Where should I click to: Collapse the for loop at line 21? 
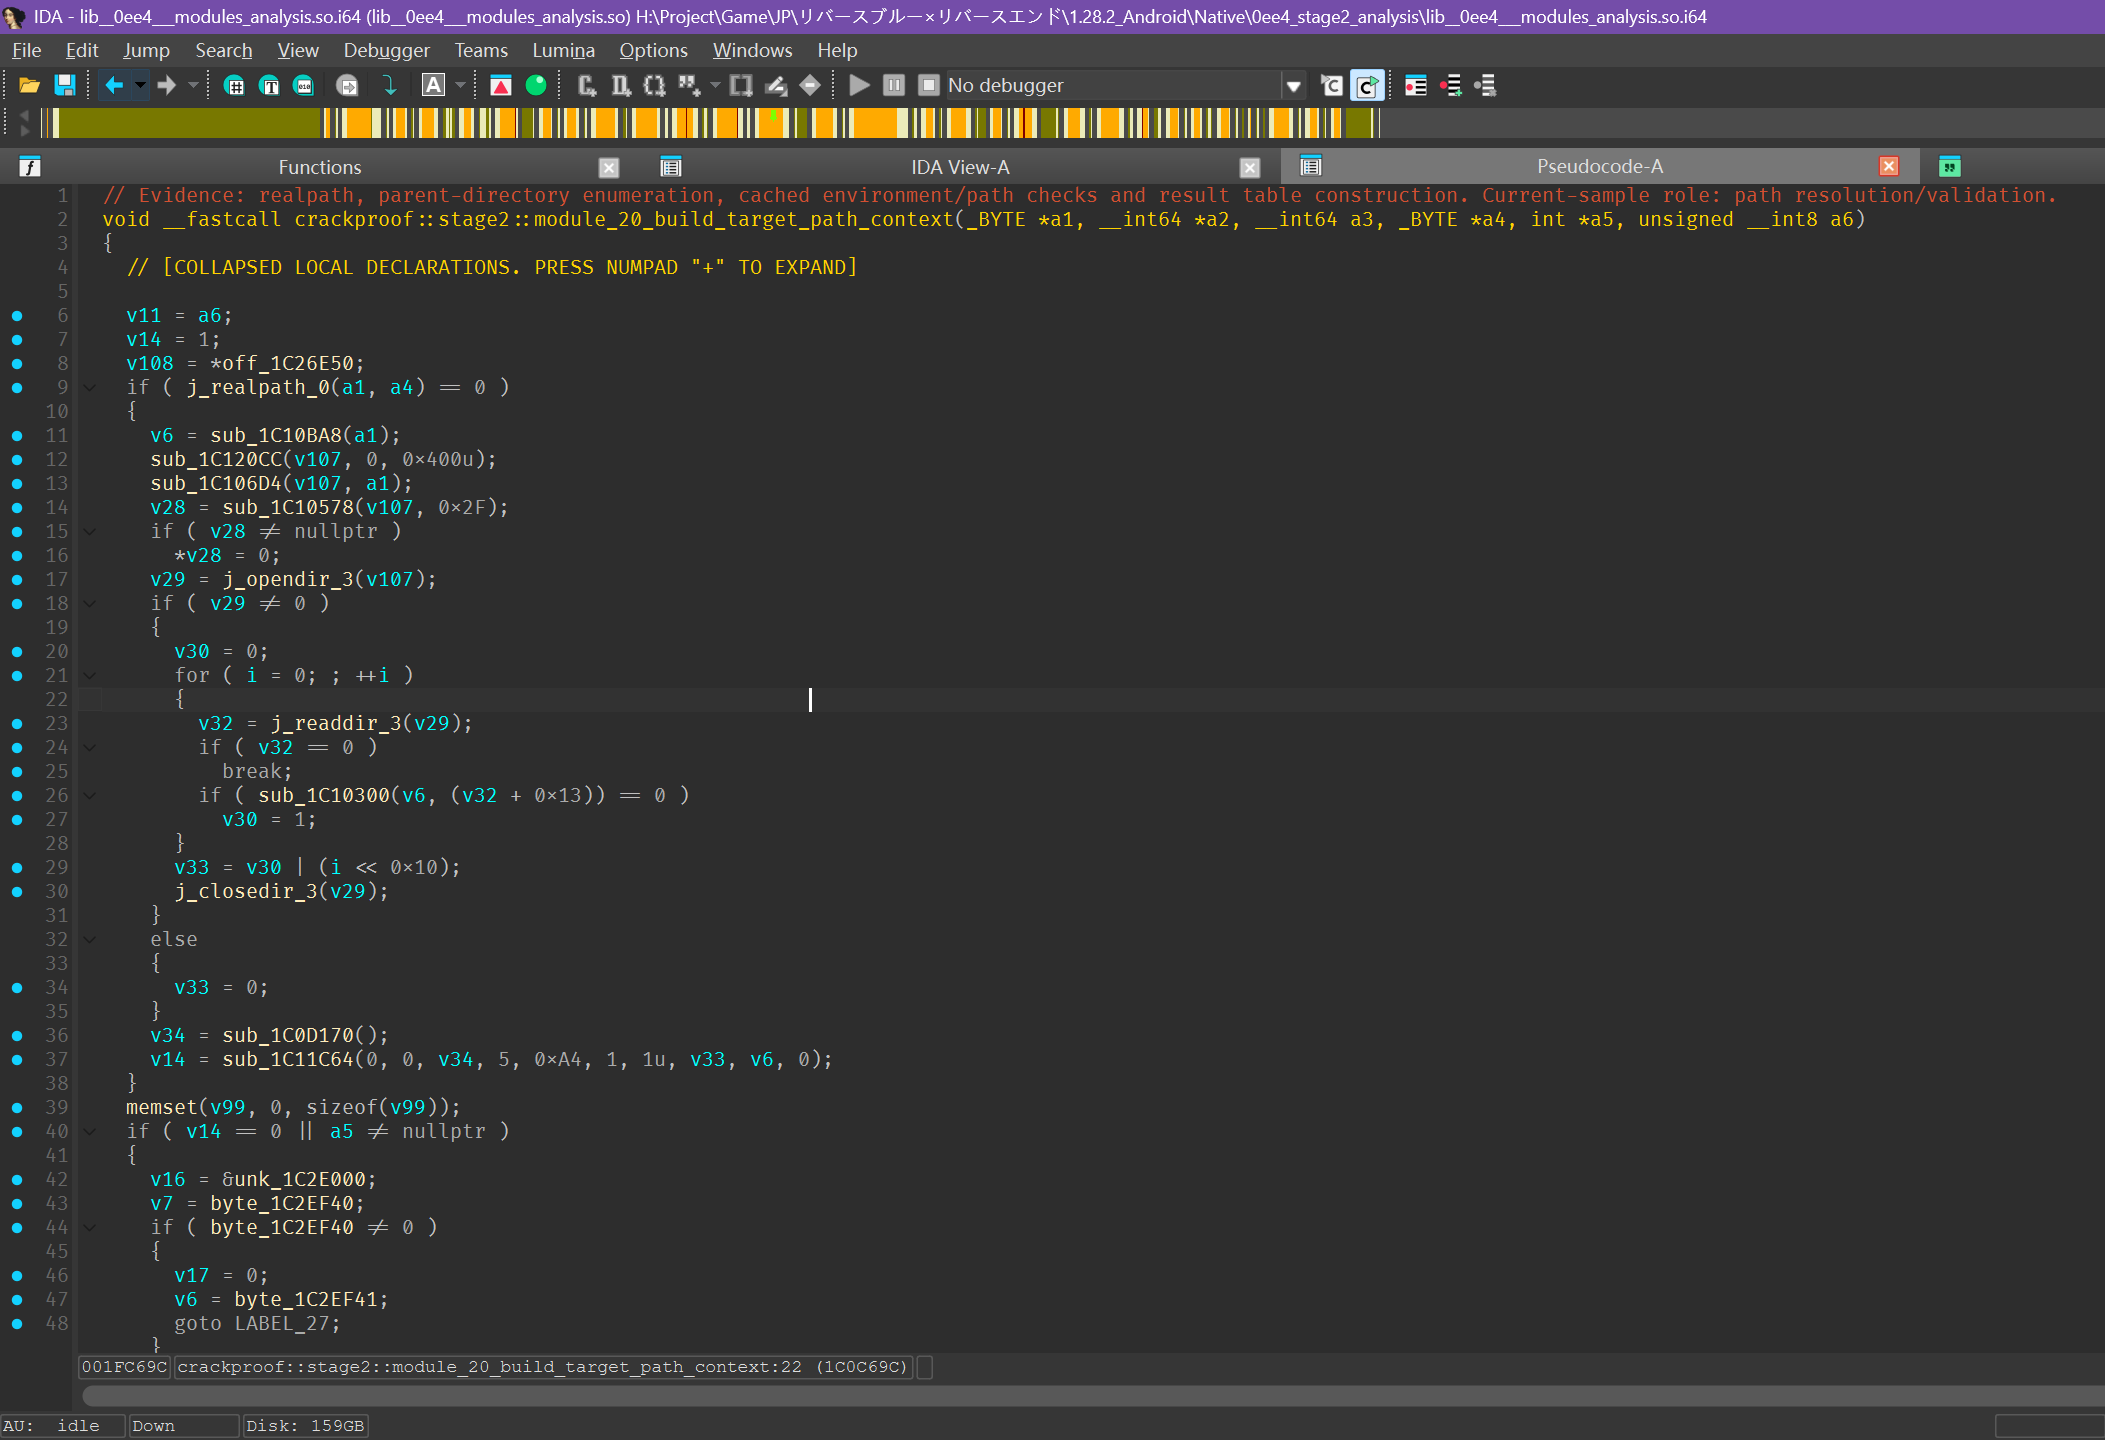click(90, 676)
